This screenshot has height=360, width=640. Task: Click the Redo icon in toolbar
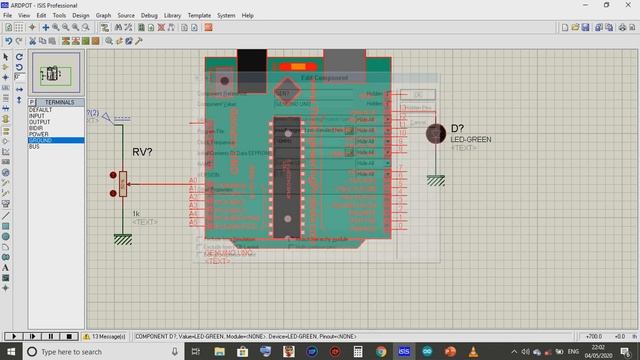click(x=19, y=41)
